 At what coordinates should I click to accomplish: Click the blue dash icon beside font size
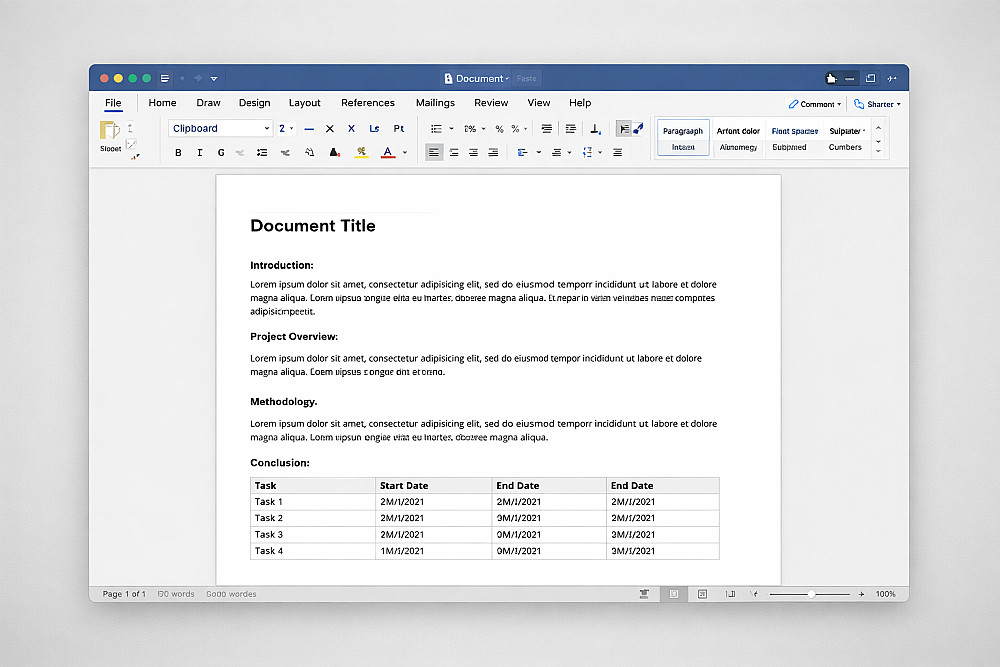309,129
